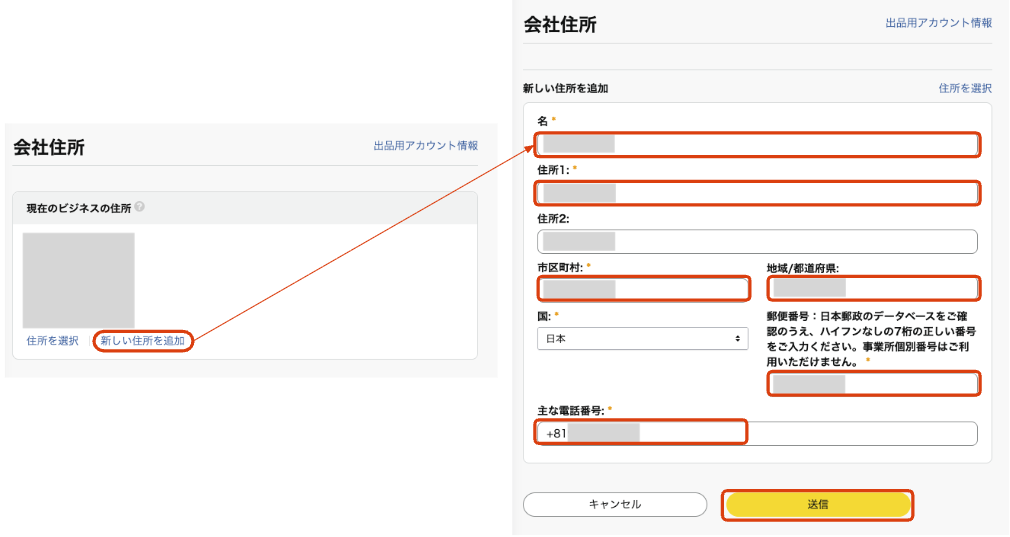This screenshot has width=1010, height=537.
Task: Click the 会社住所 title in right panel
Action: 560,24
